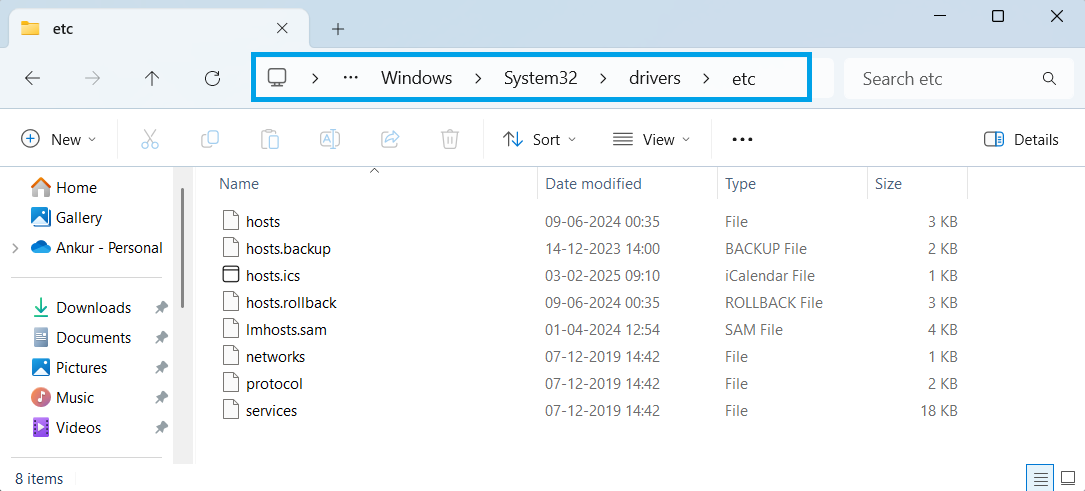Switch to large thumbnails view in status bar
1085x491 pixels.
1066,478
